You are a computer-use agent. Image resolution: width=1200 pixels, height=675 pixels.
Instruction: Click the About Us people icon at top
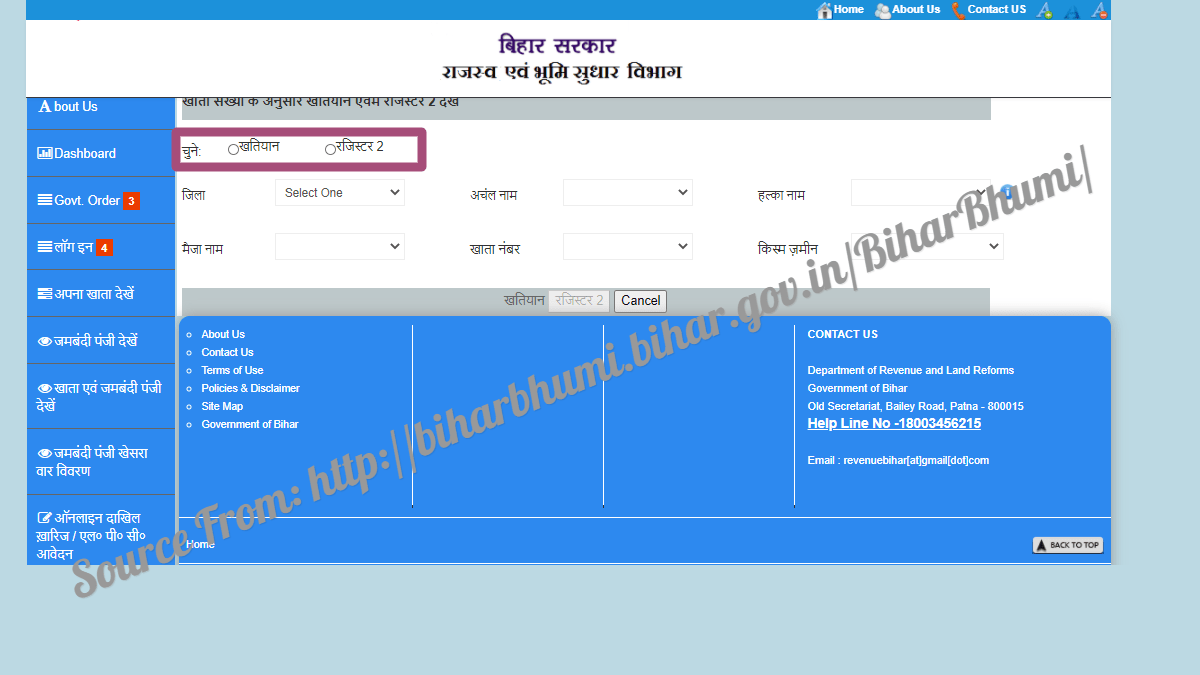(881, 9)
